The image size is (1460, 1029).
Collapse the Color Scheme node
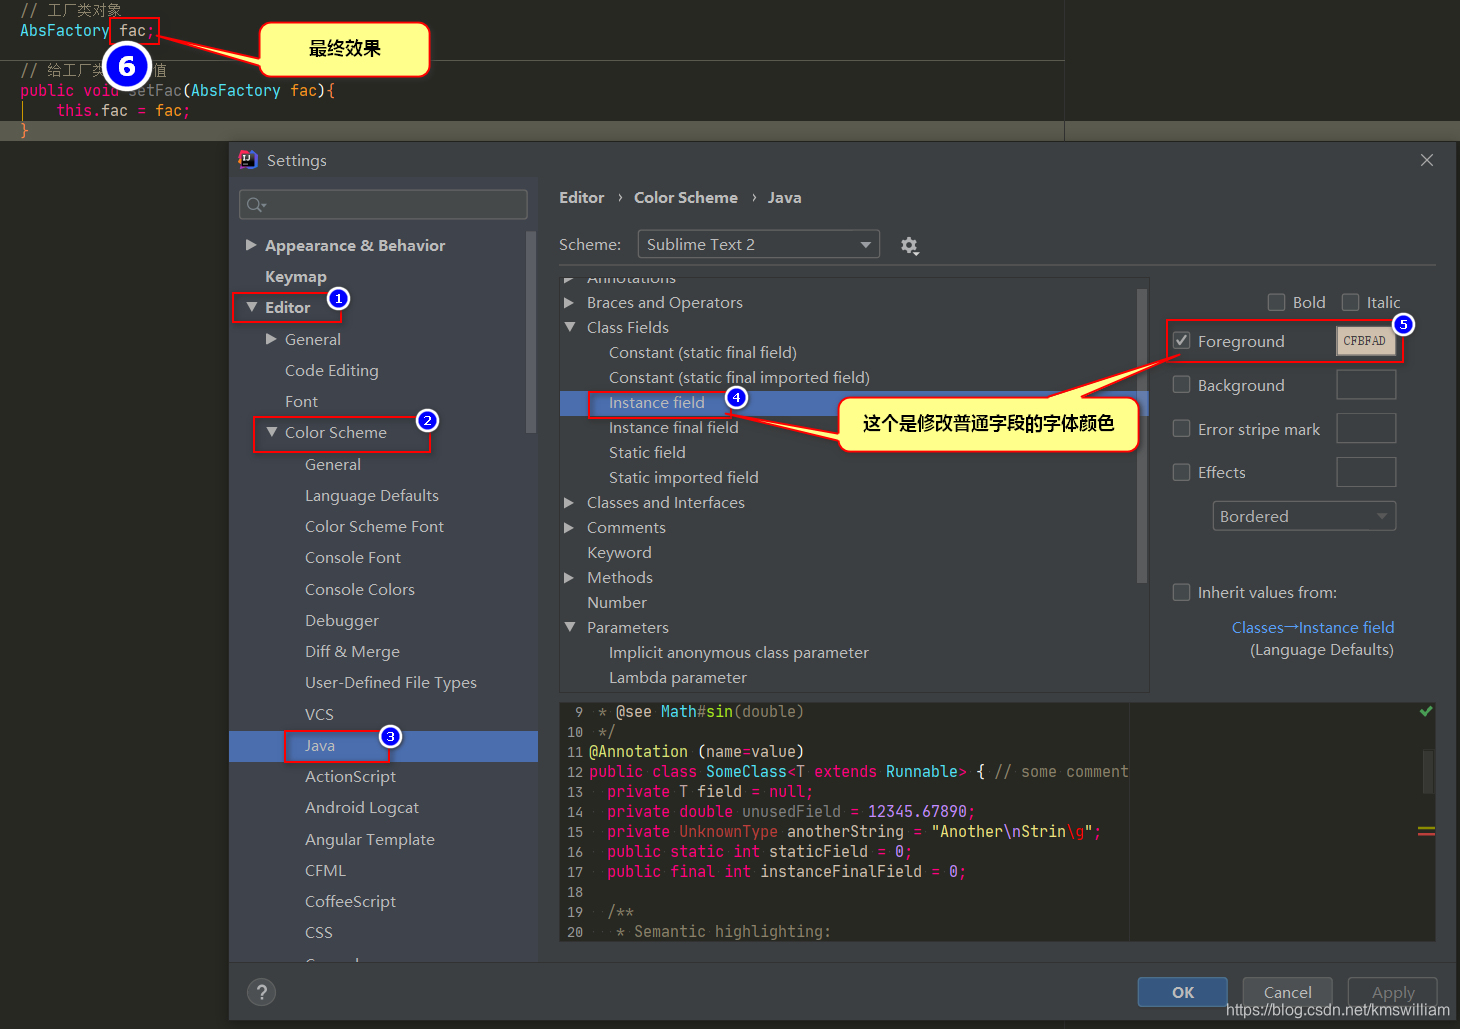tap(271, 432)
